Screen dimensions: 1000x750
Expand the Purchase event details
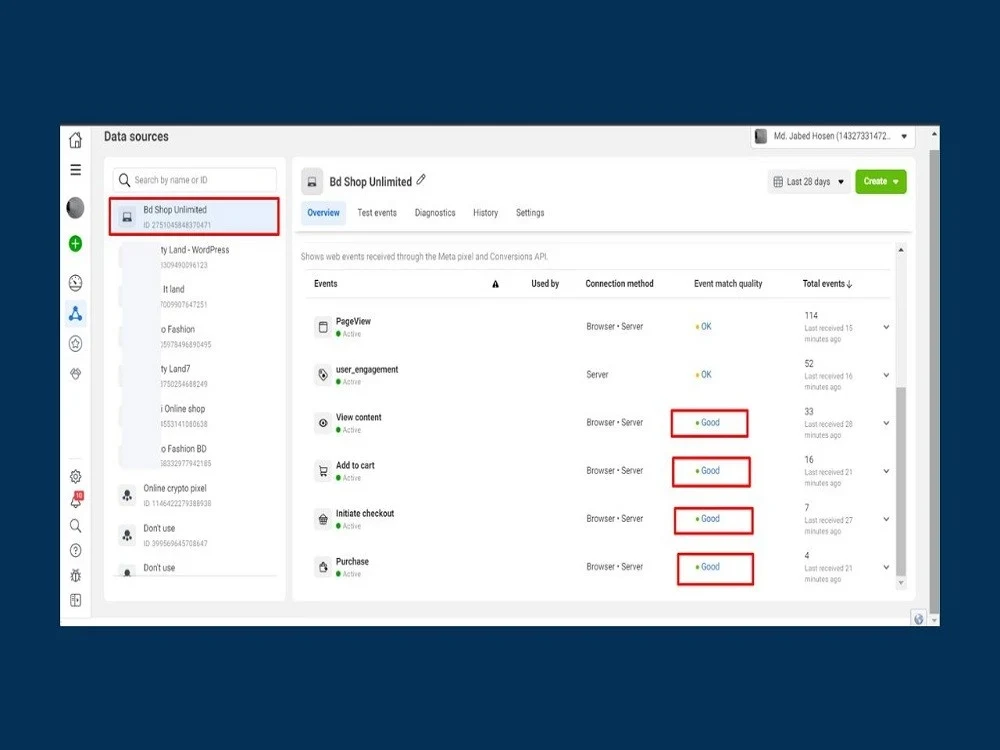tap(884, 567)
